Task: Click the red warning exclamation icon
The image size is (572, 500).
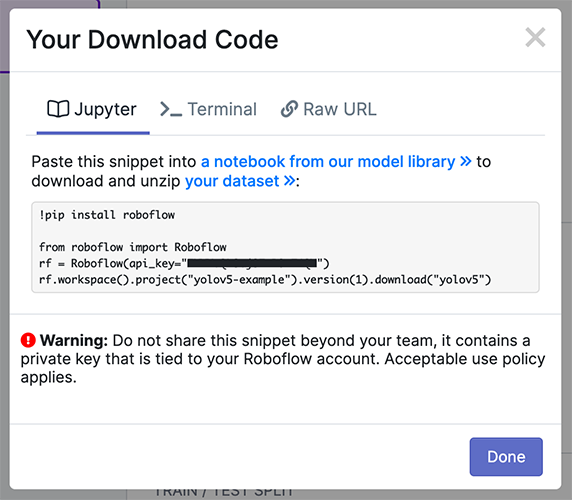Action: (x=28, y=340)
